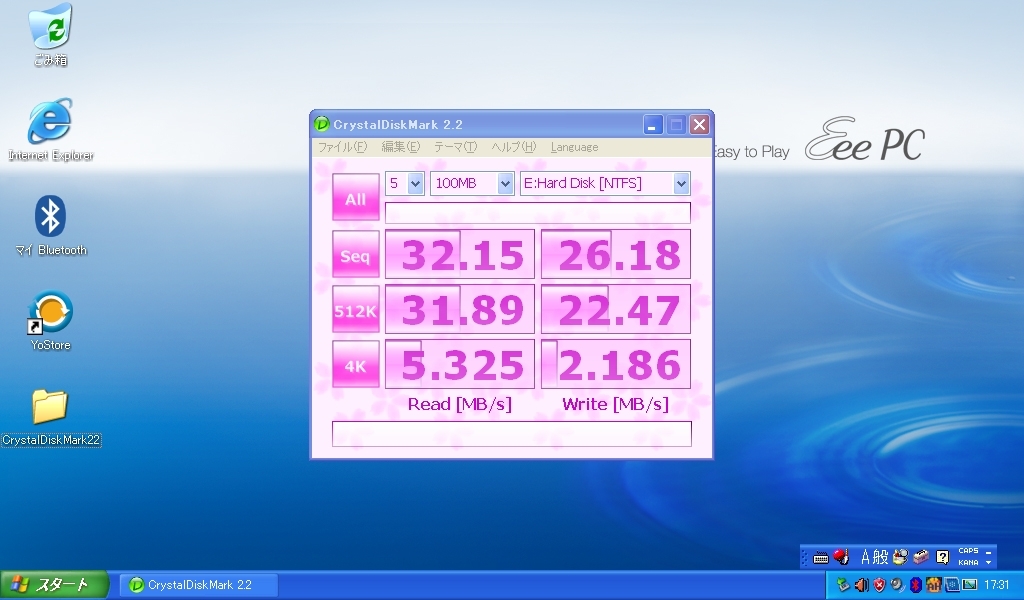Viewport: 1024px width, 600px height.
Task: Open the IME tools toolbox icon
Action: pos(921,556)
